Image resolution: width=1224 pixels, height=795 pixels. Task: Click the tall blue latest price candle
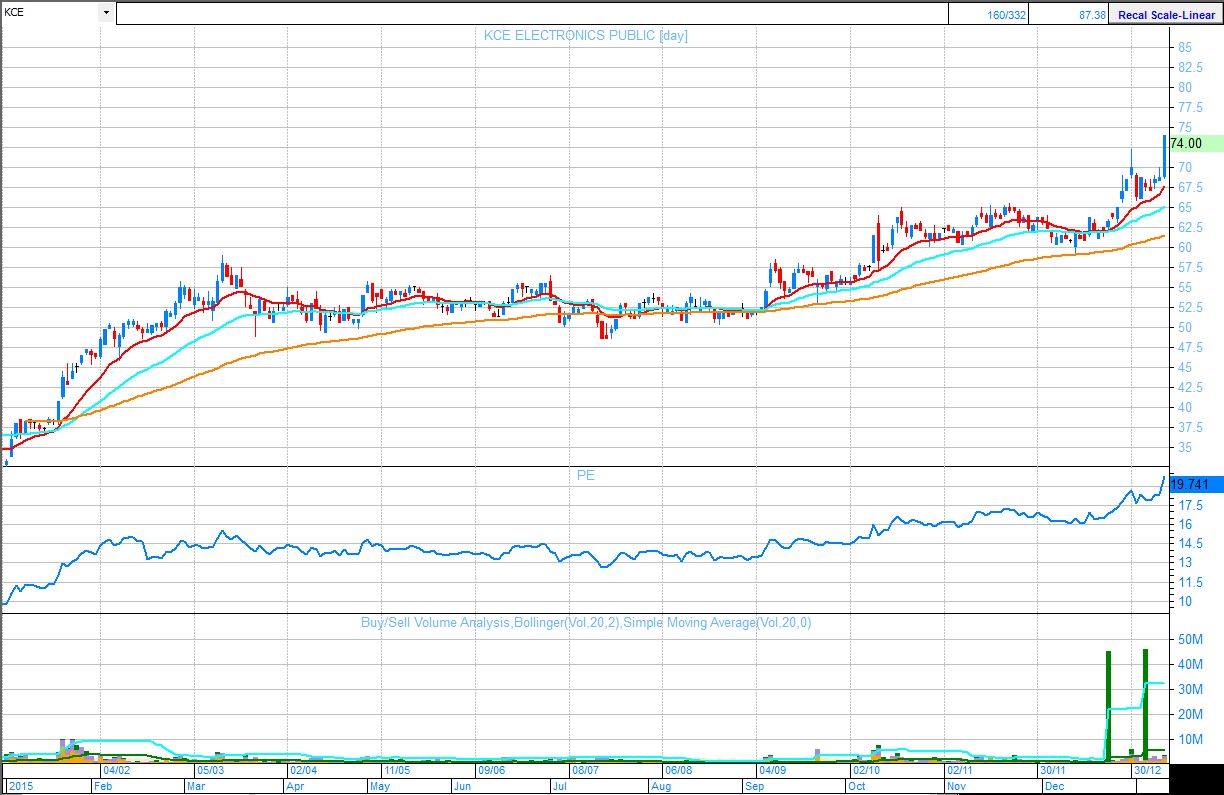point(1164,156)
